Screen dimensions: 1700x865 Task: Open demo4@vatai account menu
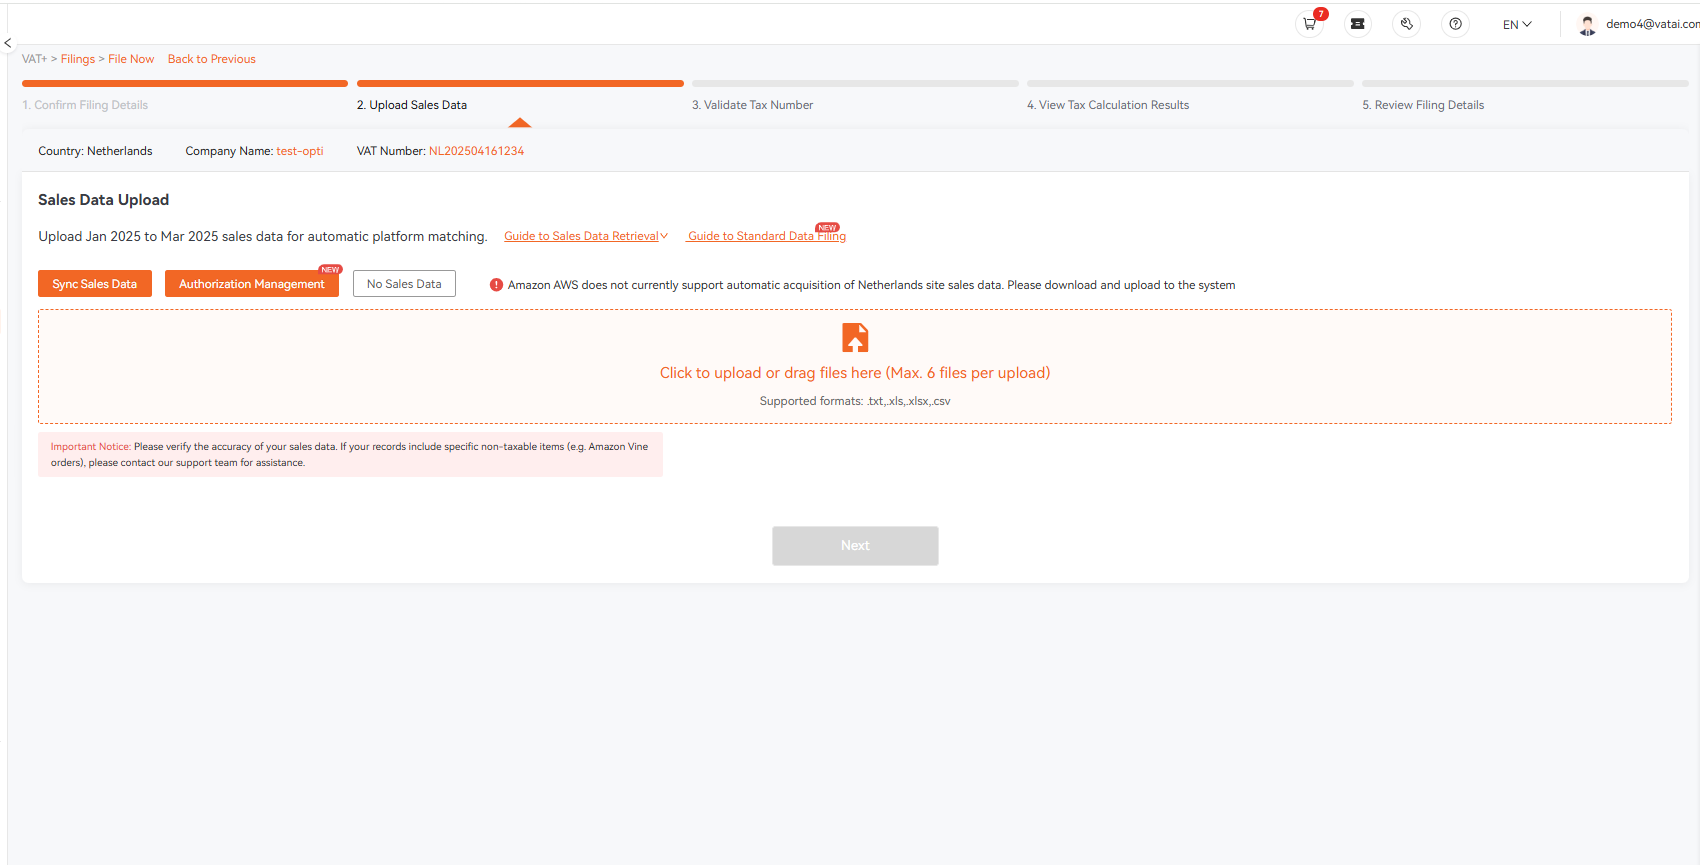(x=1652, y=24)
